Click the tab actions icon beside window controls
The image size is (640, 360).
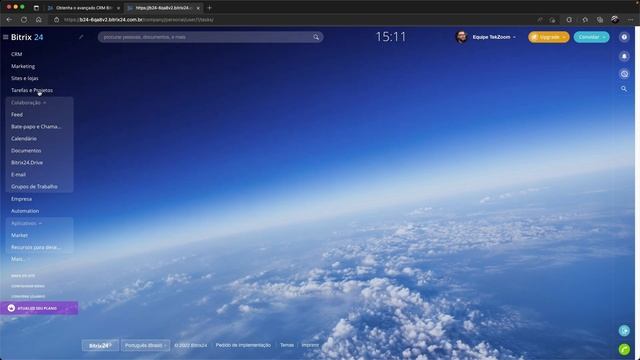click(x=36, y=8)
